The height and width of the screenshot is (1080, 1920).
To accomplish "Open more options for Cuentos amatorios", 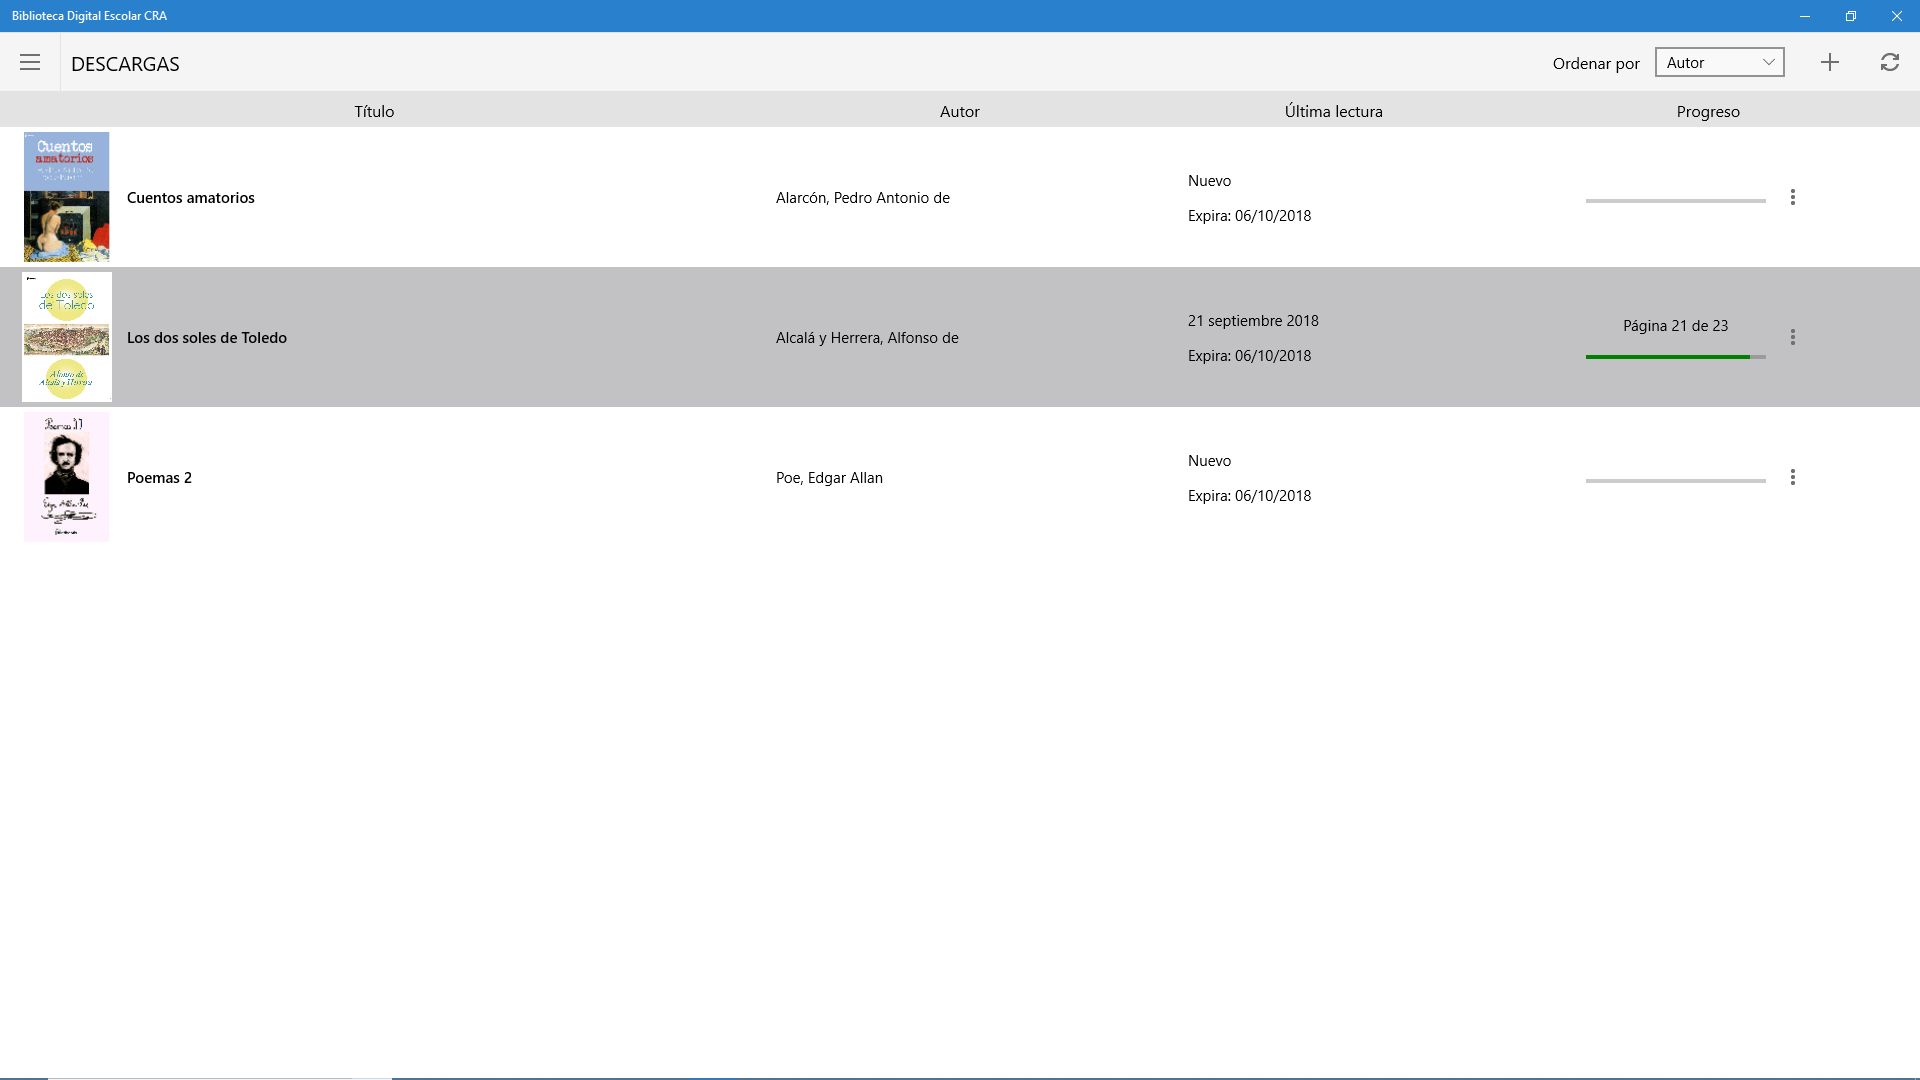I will coord(1792,197).
